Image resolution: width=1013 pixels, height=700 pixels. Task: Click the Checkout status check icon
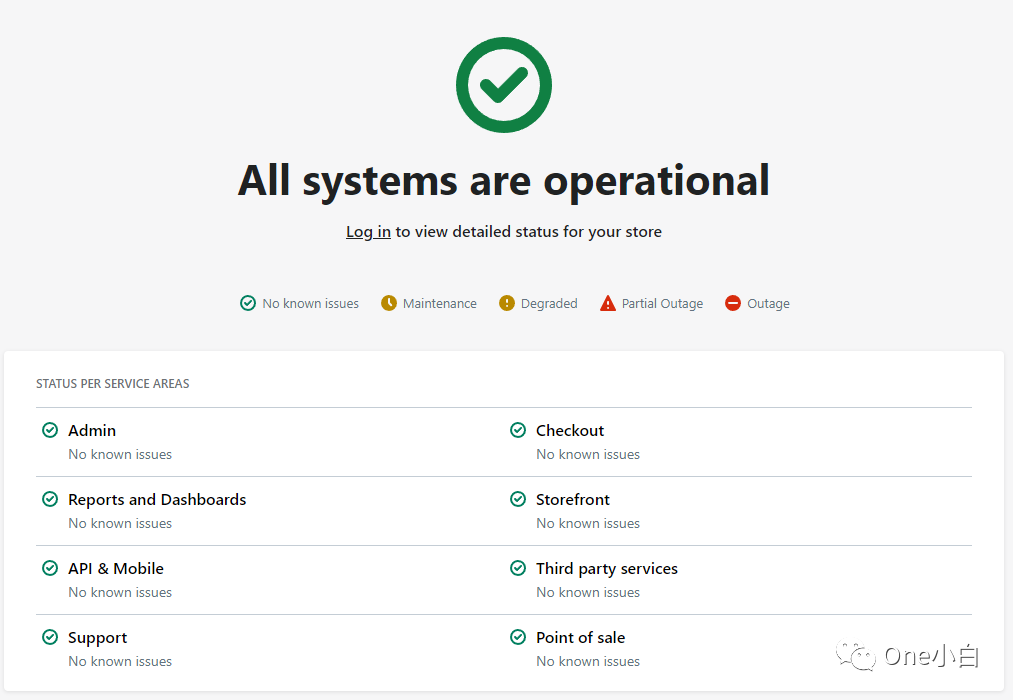click(x=518, y=430)
